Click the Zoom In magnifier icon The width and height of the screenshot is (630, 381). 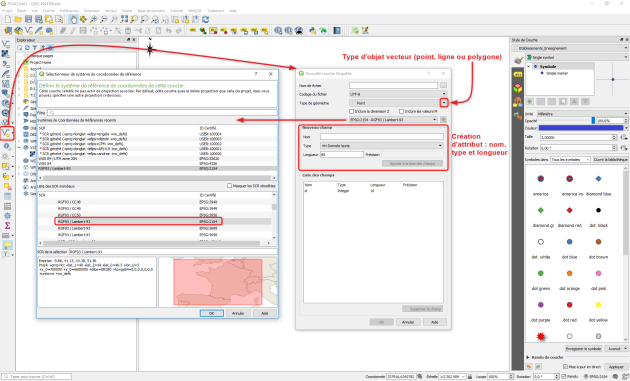[x=94, y=19]
